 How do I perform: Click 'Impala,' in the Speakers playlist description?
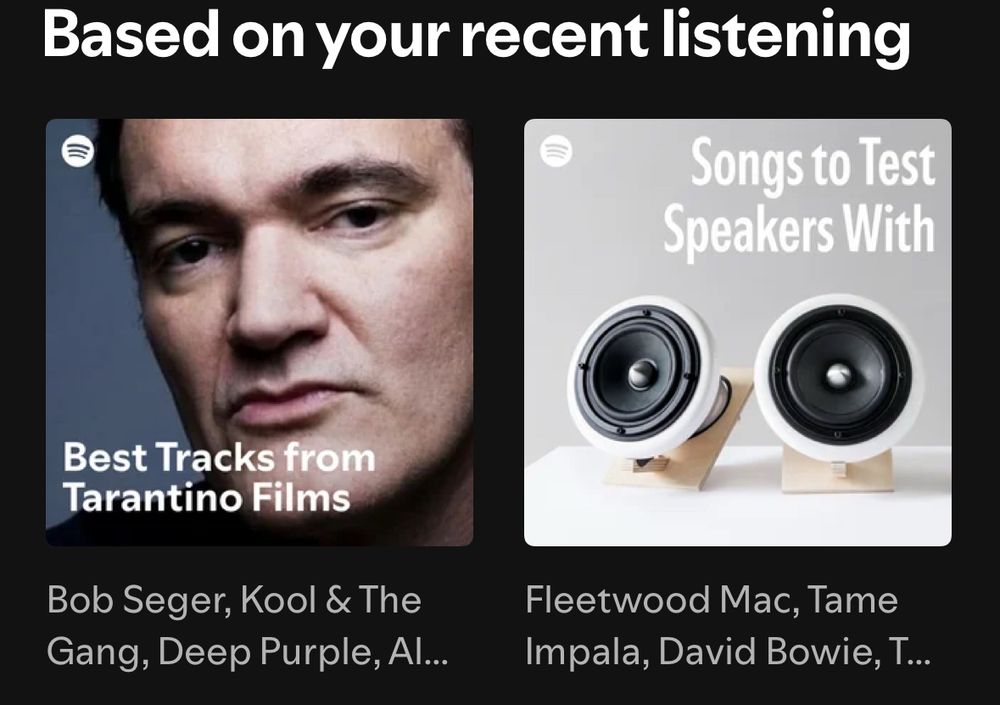pos(587,652)
